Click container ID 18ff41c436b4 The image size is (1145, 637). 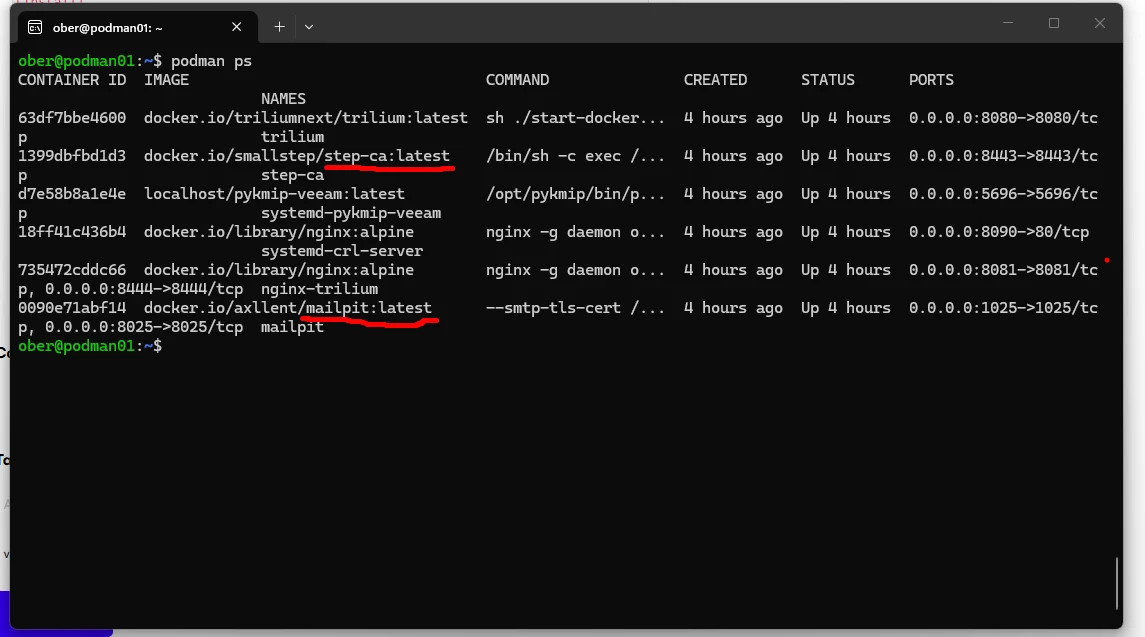[x=72, y=232]
